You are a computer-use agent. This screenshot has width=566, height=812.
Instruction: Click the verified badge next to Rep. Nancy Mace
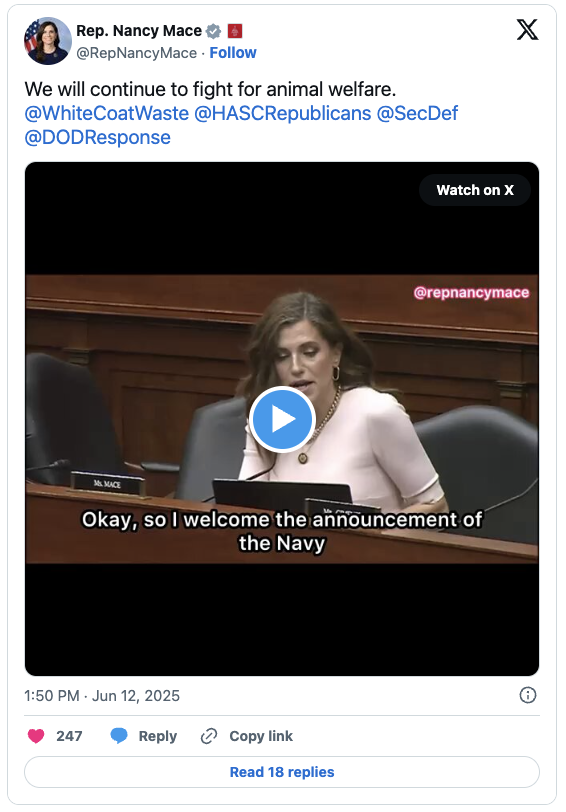click(213, 31)
